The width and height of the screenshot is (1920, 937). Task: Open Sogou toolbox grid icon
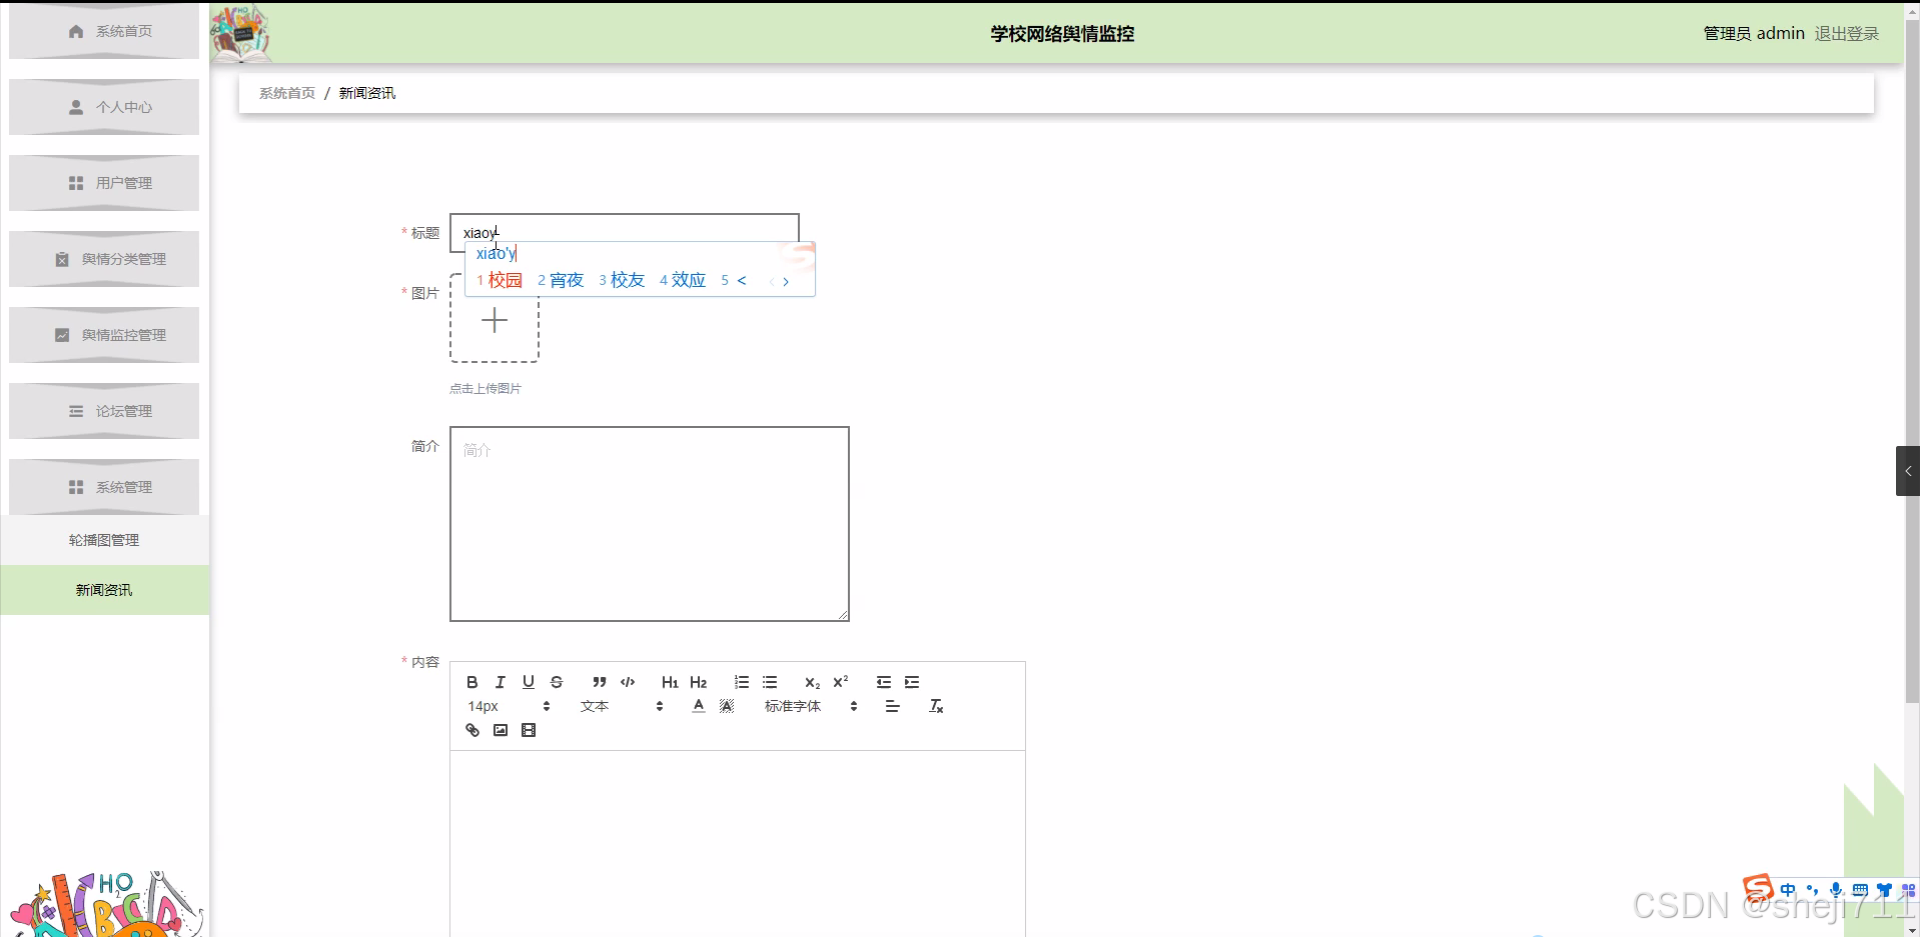click(x=1908, y=890)
